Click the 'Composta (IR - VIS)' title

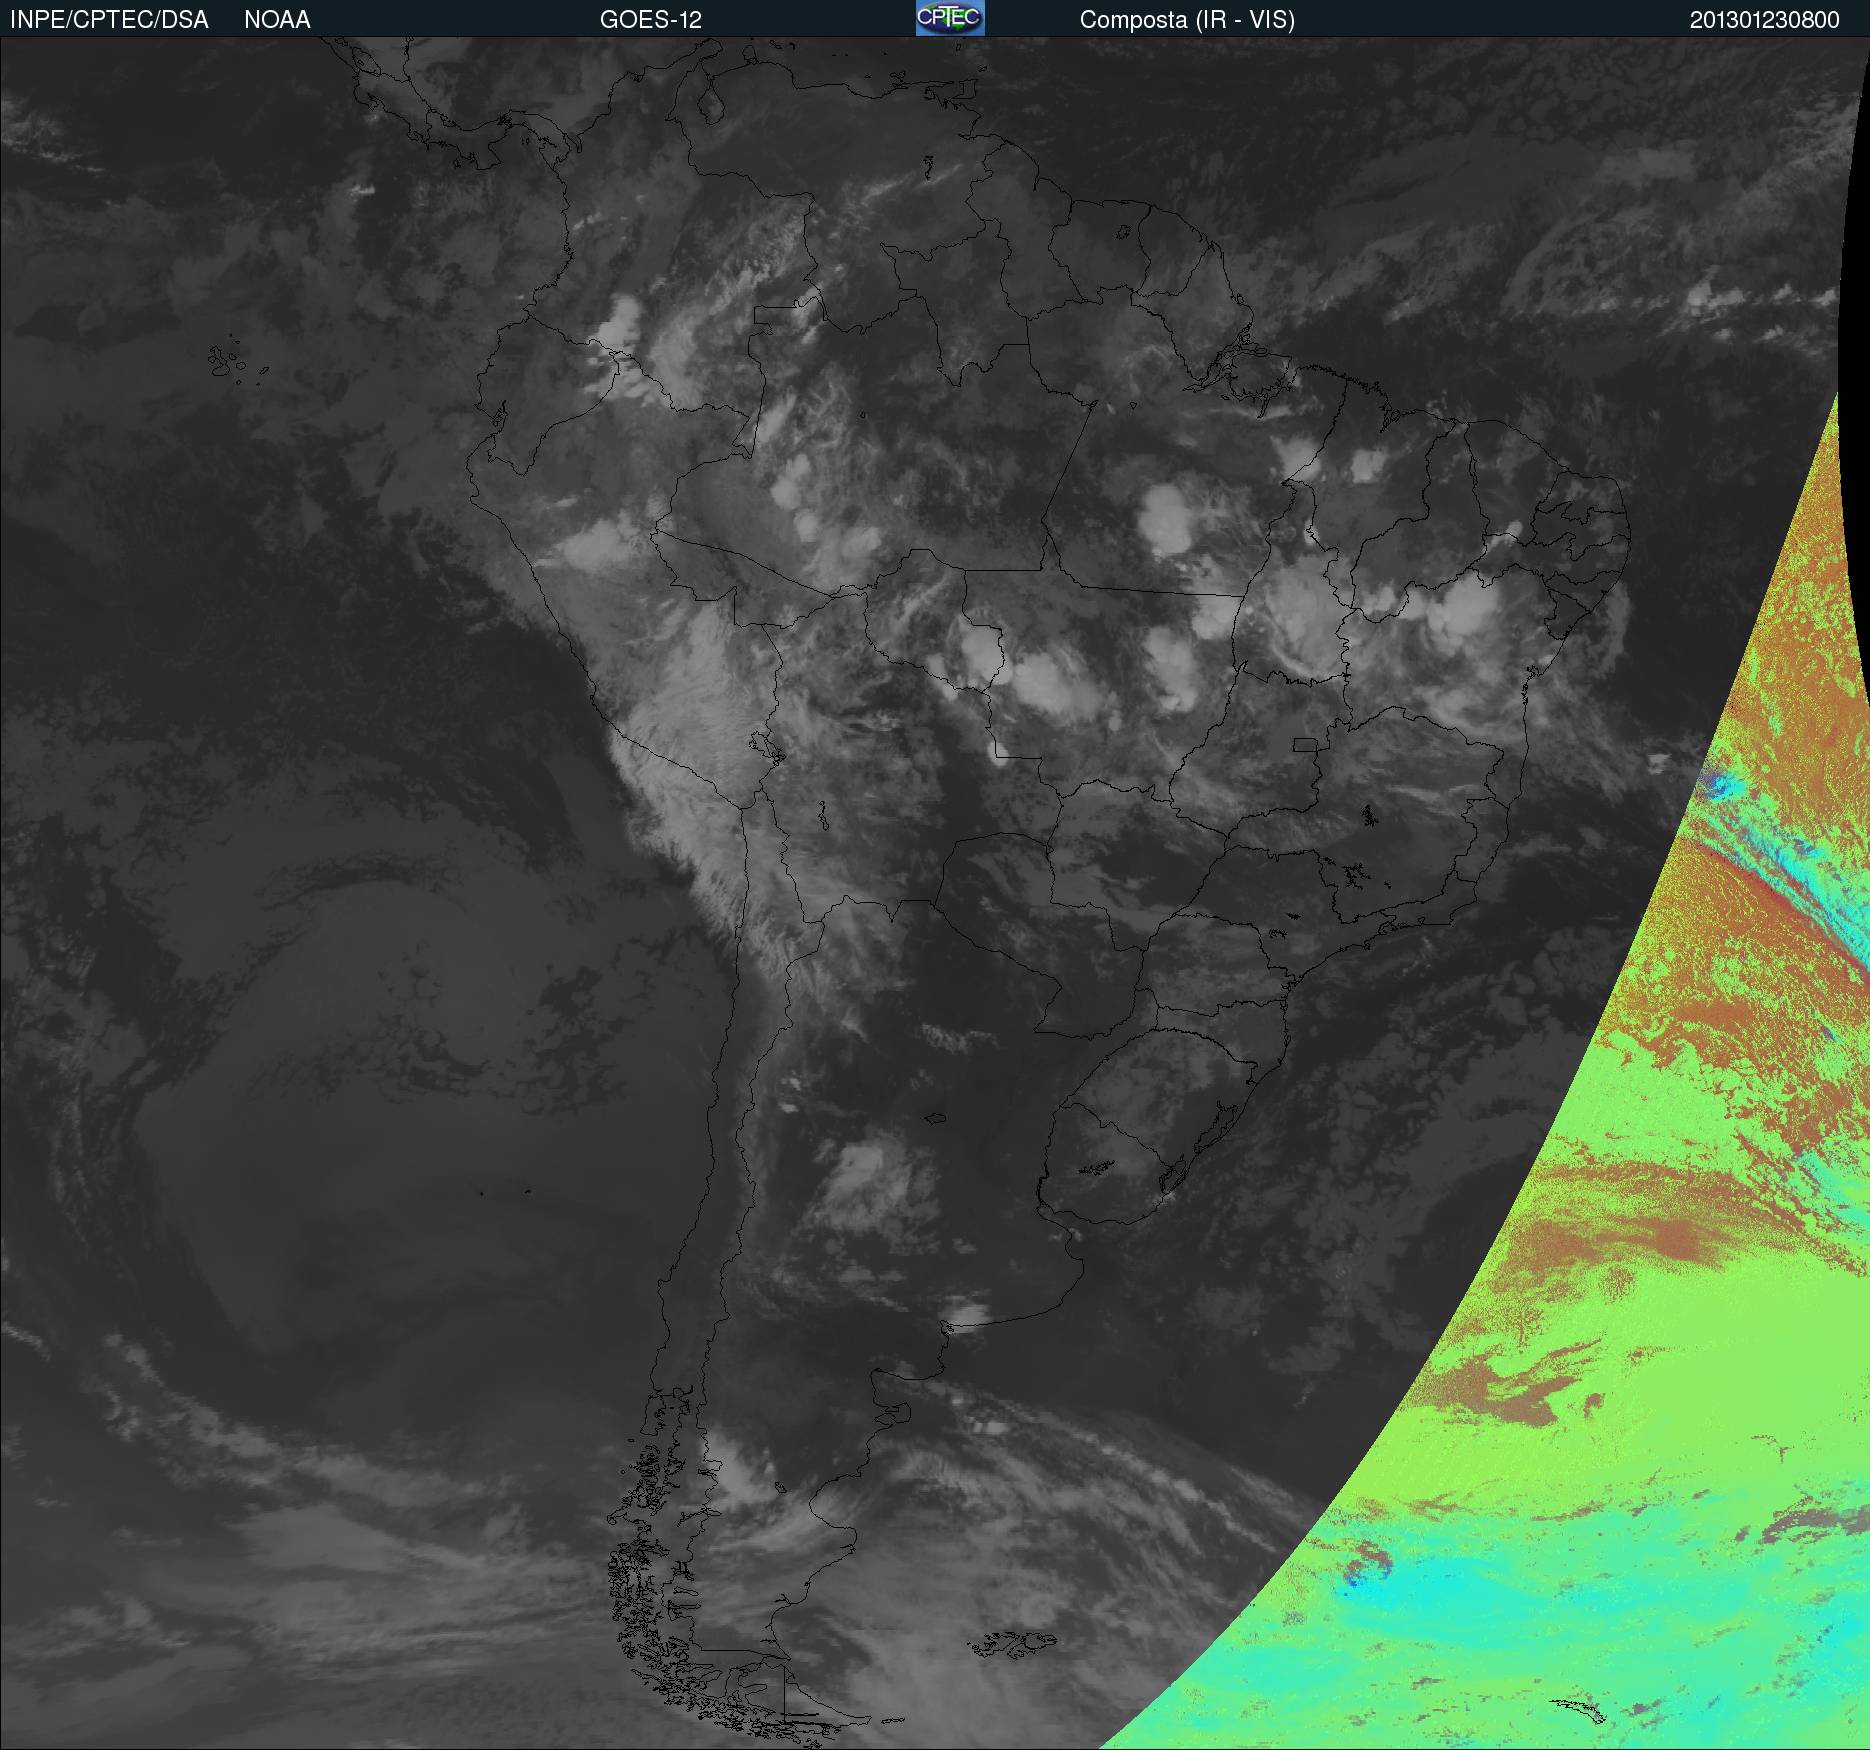tap(1187, 20)
